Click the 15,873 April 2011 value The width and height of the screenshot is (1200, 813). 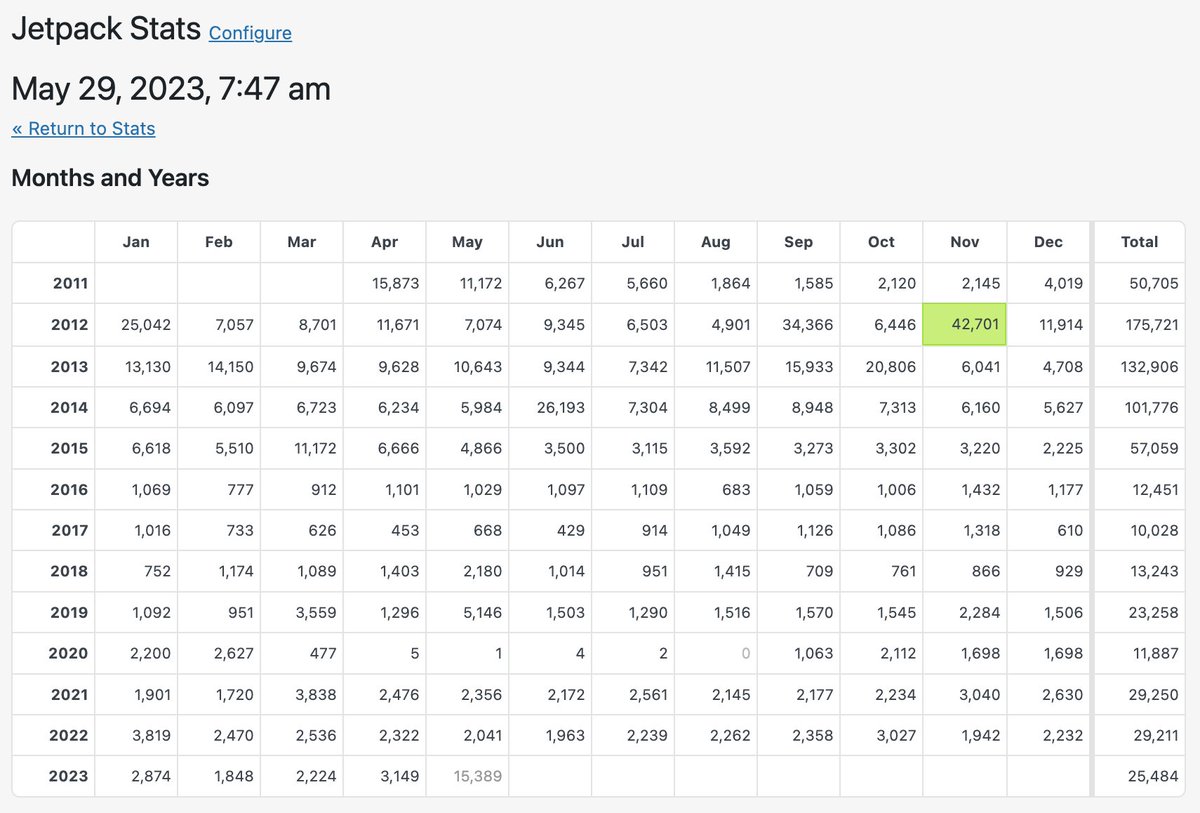point(395,284)
